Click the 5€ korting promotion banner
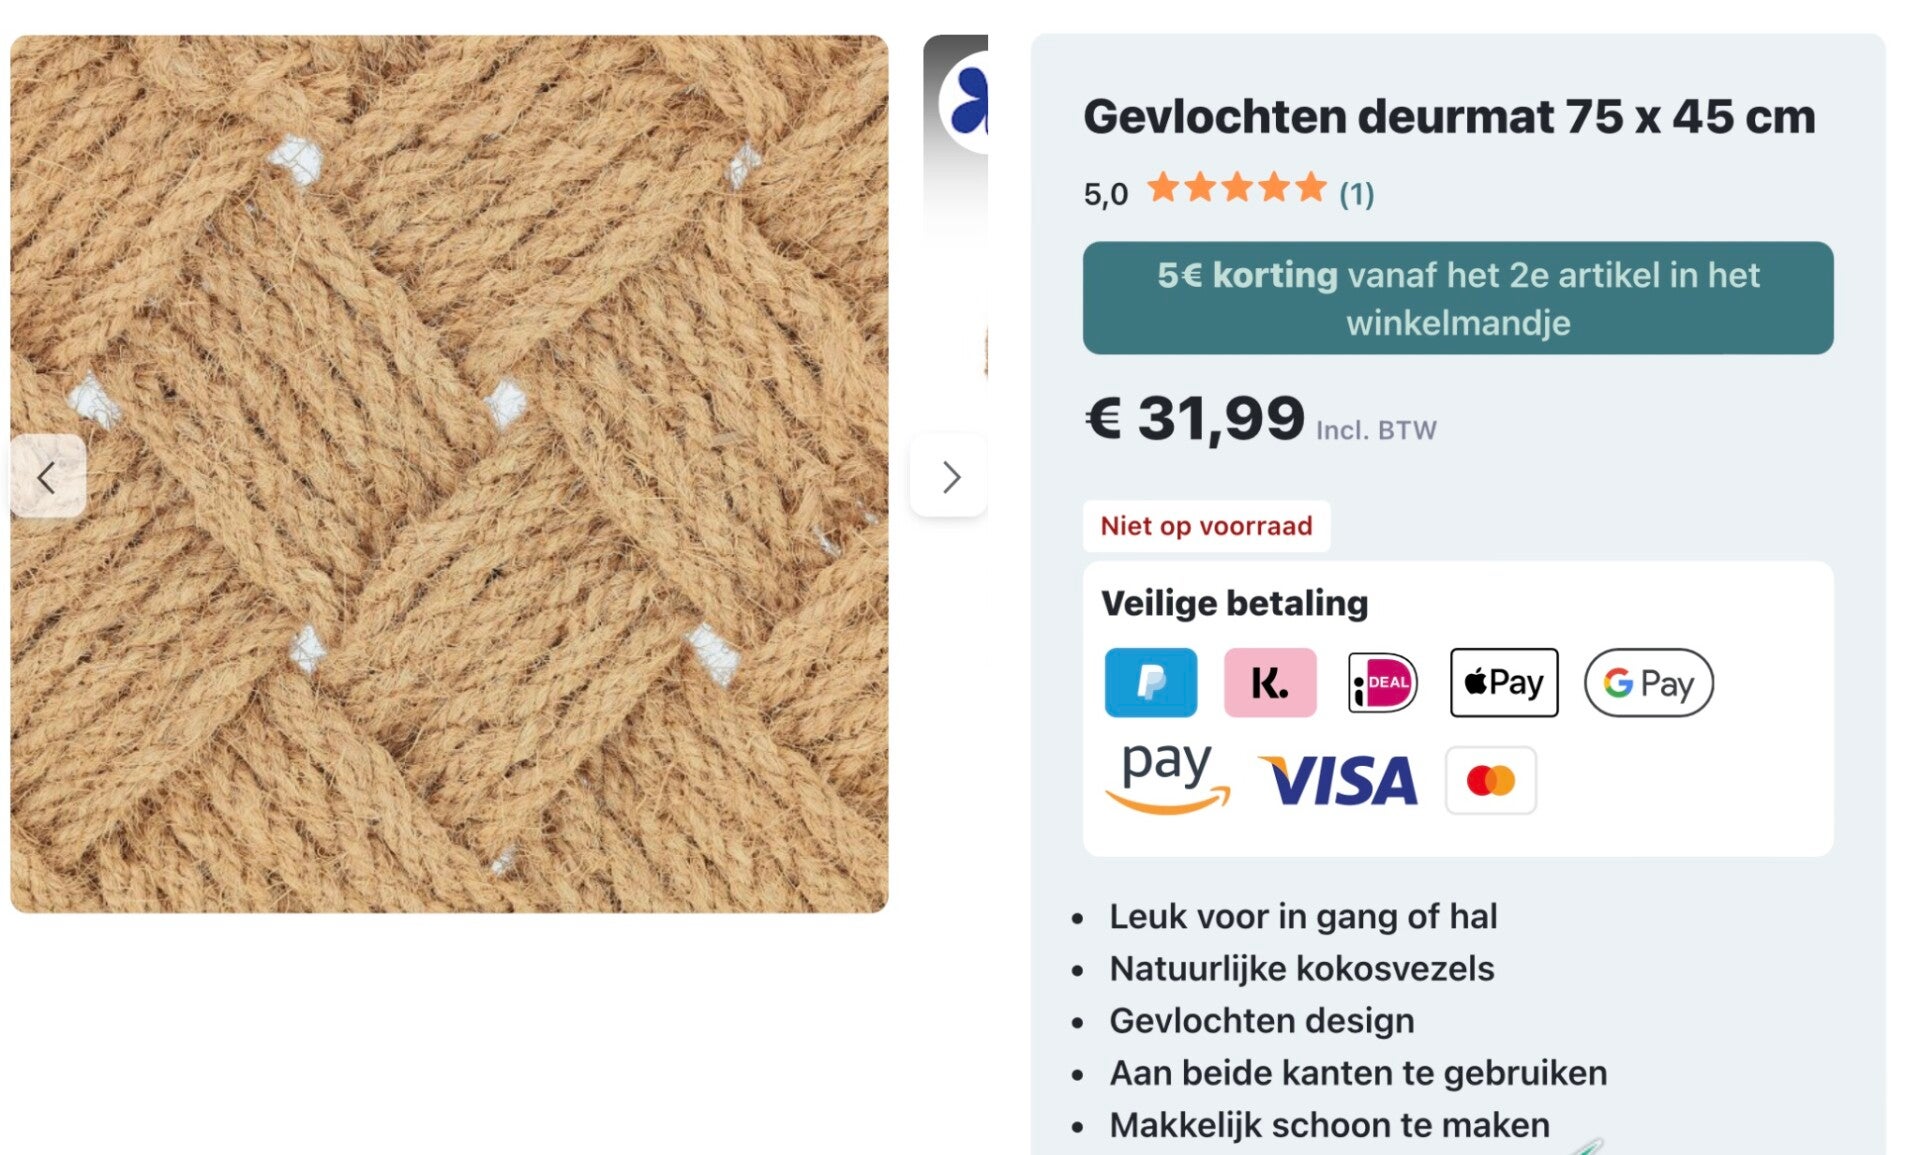This screenshot has height=1155, width=1920. [1458, 298]
